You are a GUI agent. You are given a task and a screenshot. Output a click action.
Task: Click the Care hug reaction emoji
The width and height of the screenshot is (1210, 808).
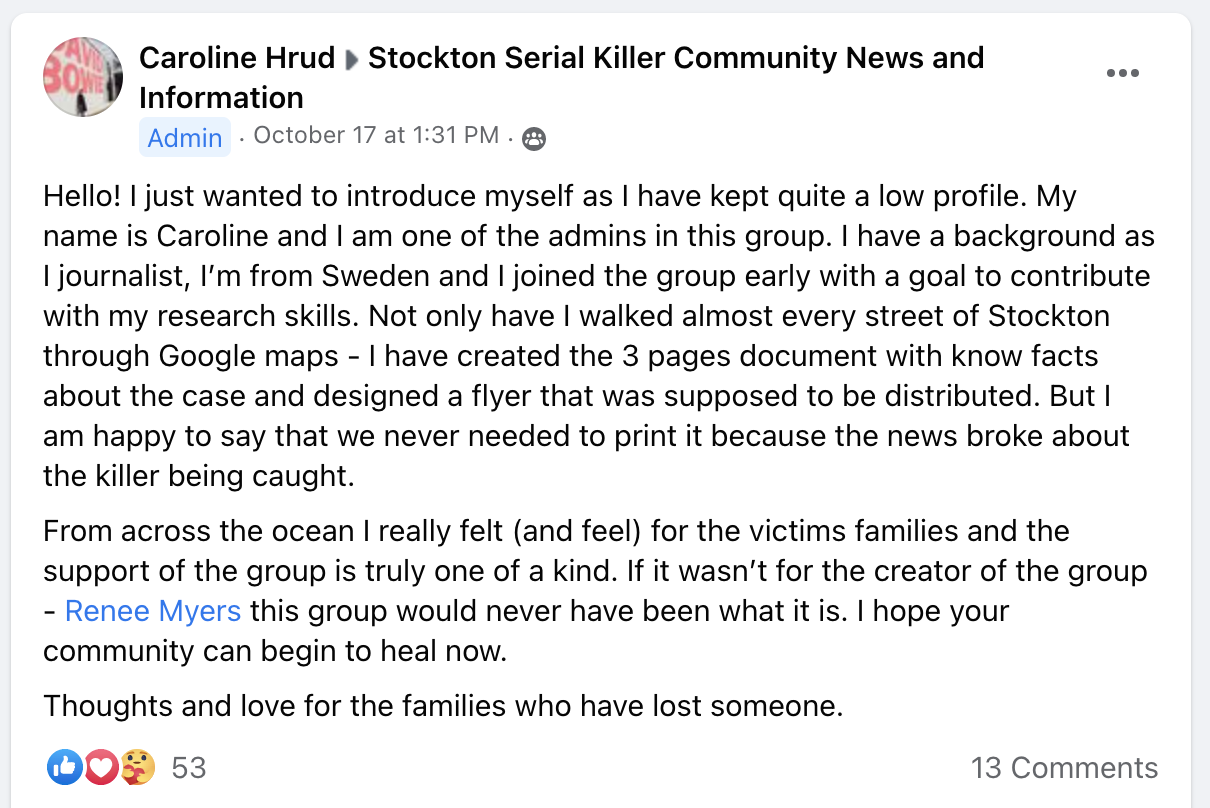pyautogui.click(x=138, y=768)
